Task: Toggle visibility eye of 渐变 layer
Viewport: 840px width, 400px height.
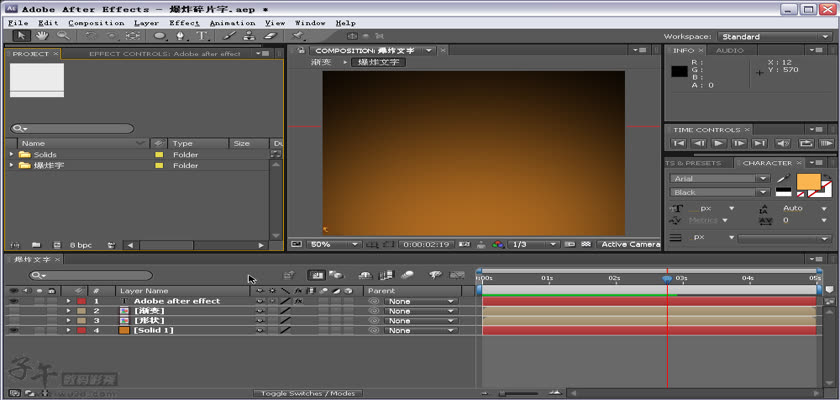Action: click(13, 311)
